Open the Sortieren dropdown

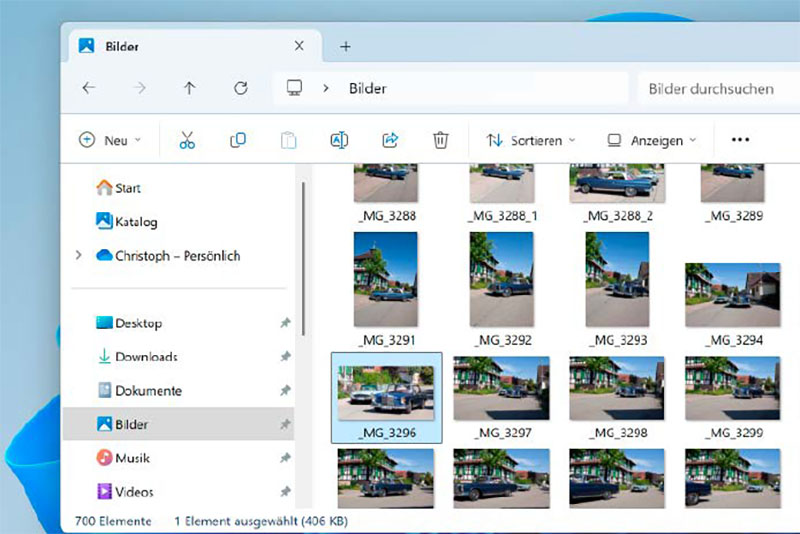click(531, 140)
